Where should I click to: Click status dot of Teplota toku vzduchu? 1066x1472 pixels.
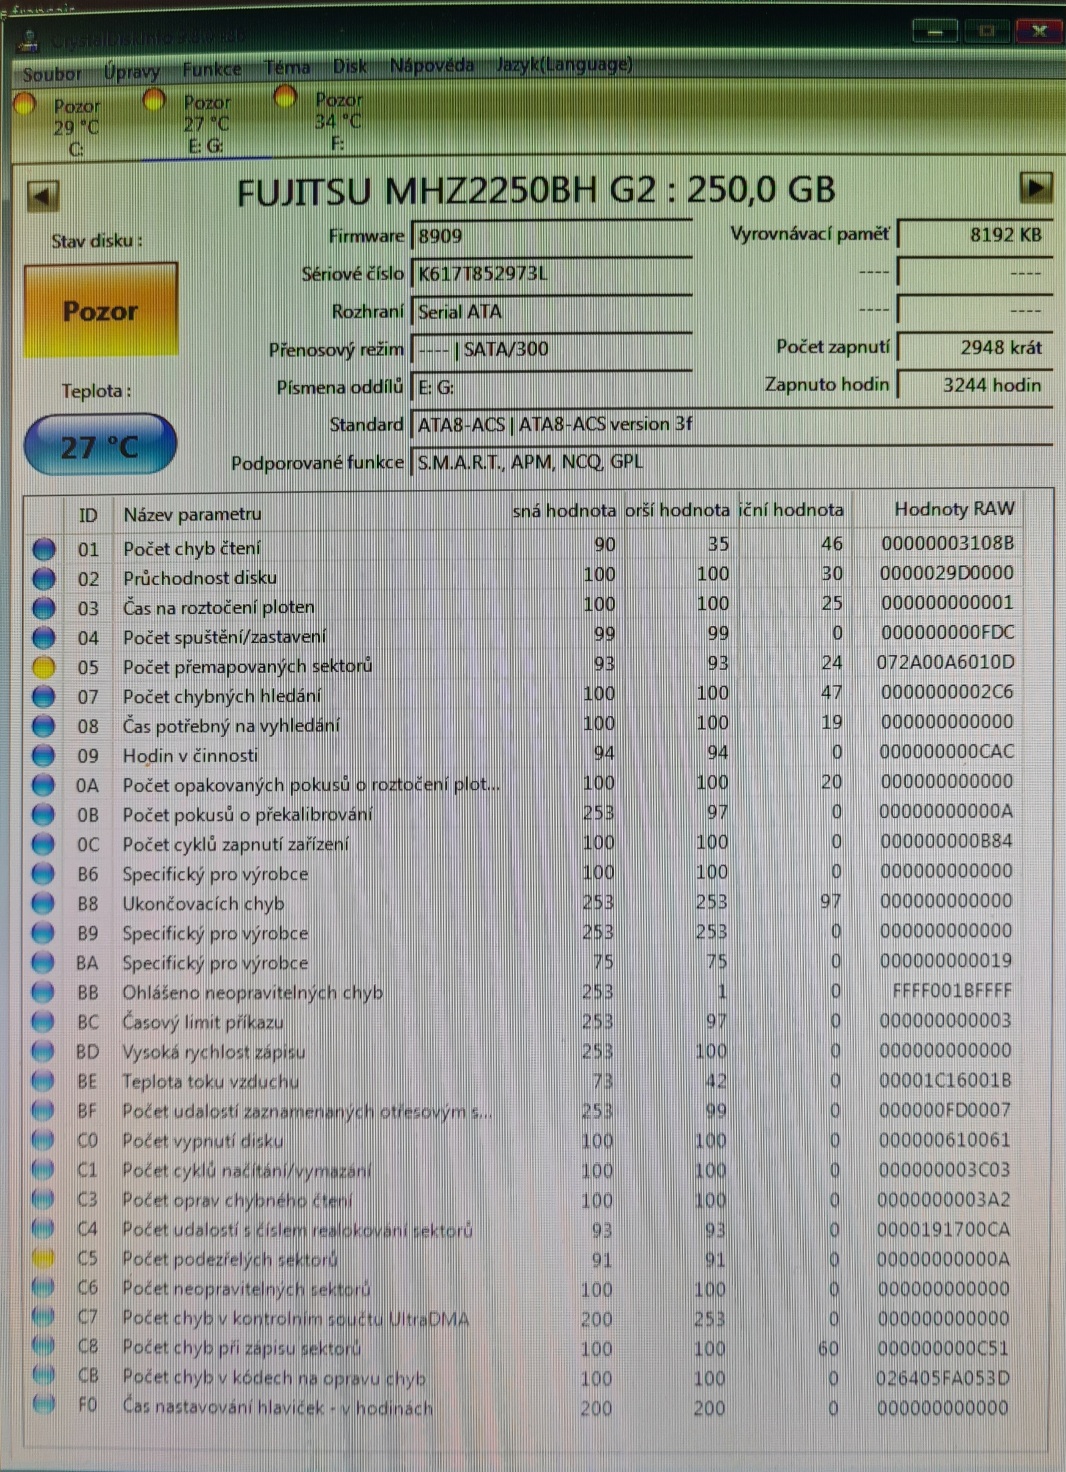coord(43,1081)
